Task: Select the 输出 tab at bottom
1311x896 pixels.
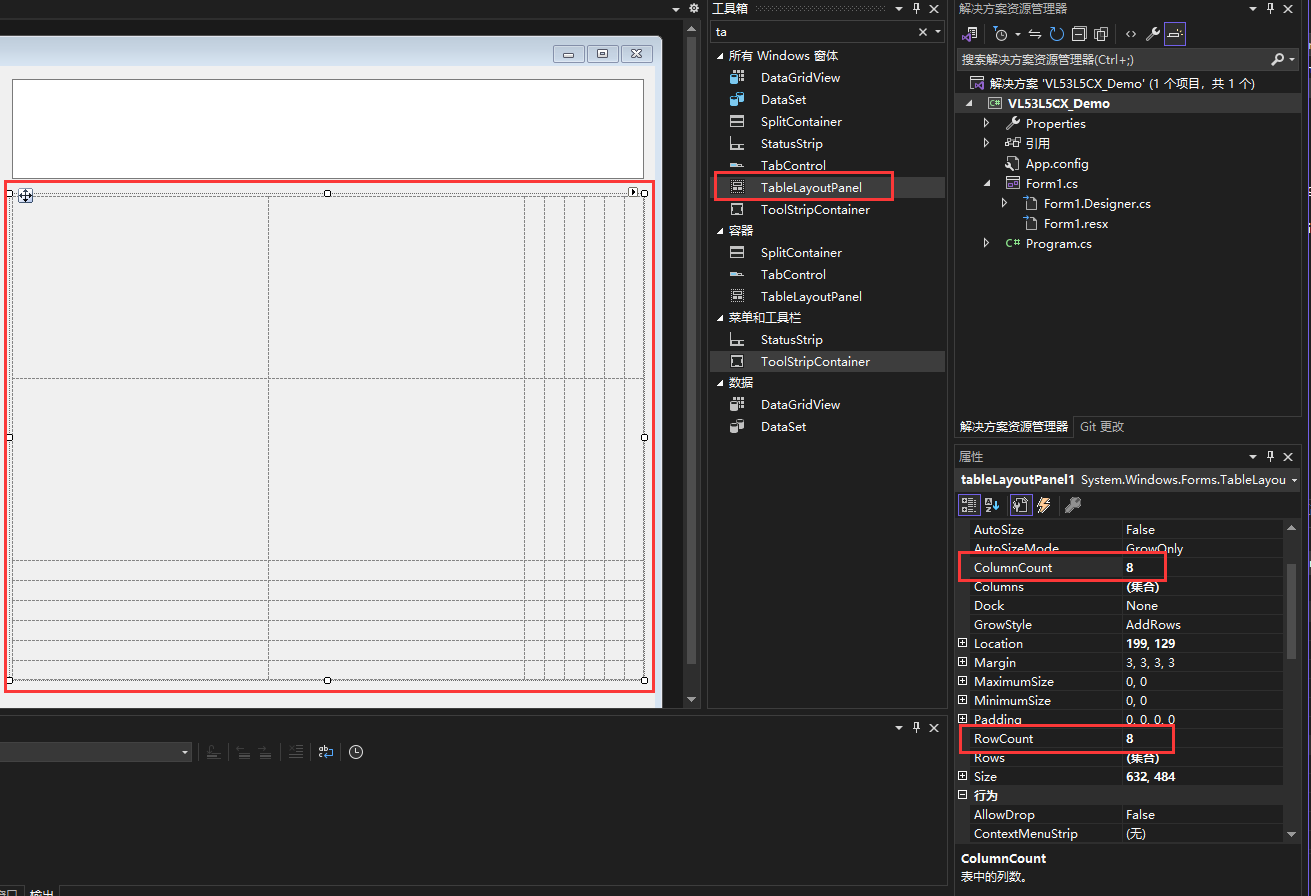Action: (41, 892)
